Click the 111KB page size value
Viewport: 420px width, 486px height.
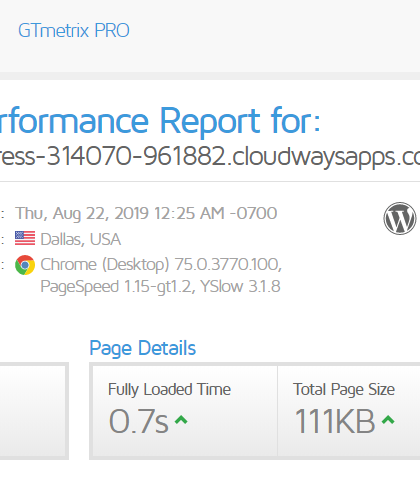pos(335,421)
